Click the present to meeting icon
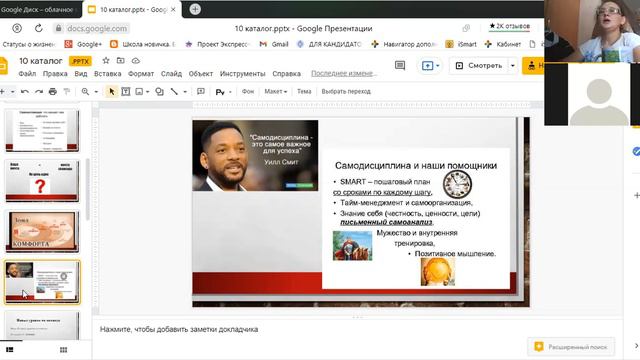 [x=427, y=65]
